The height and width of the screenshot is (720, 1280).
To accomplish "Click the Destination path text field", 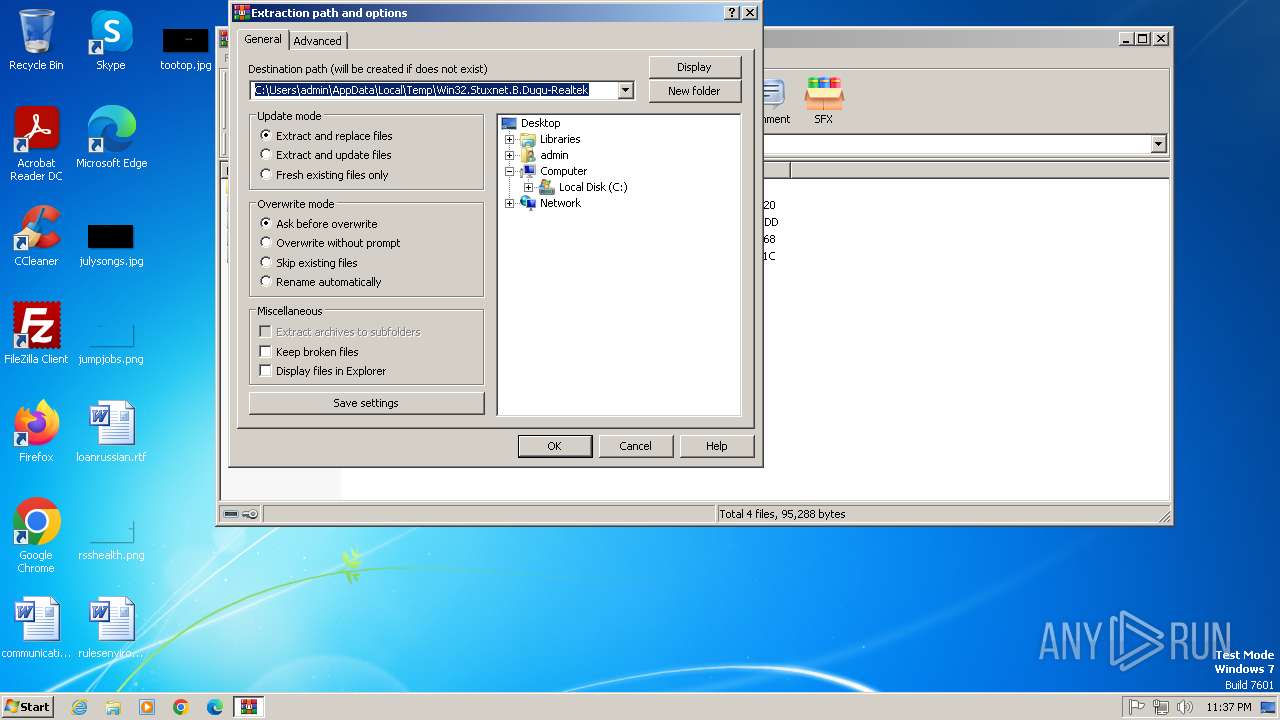I will [x=434, y=90].
